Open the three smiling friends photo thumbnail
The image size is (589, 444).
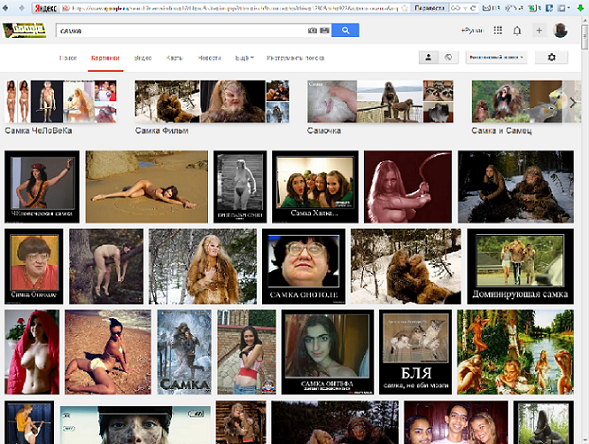click(456, 422)
